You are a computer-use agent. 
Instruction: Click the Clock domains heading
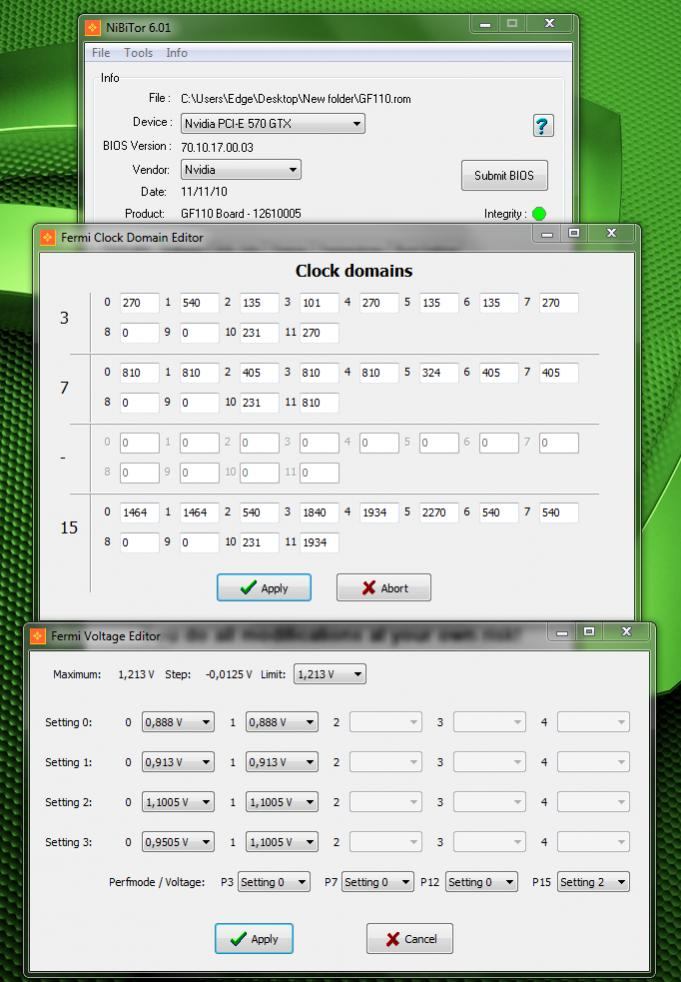click(x=354, y=271)
